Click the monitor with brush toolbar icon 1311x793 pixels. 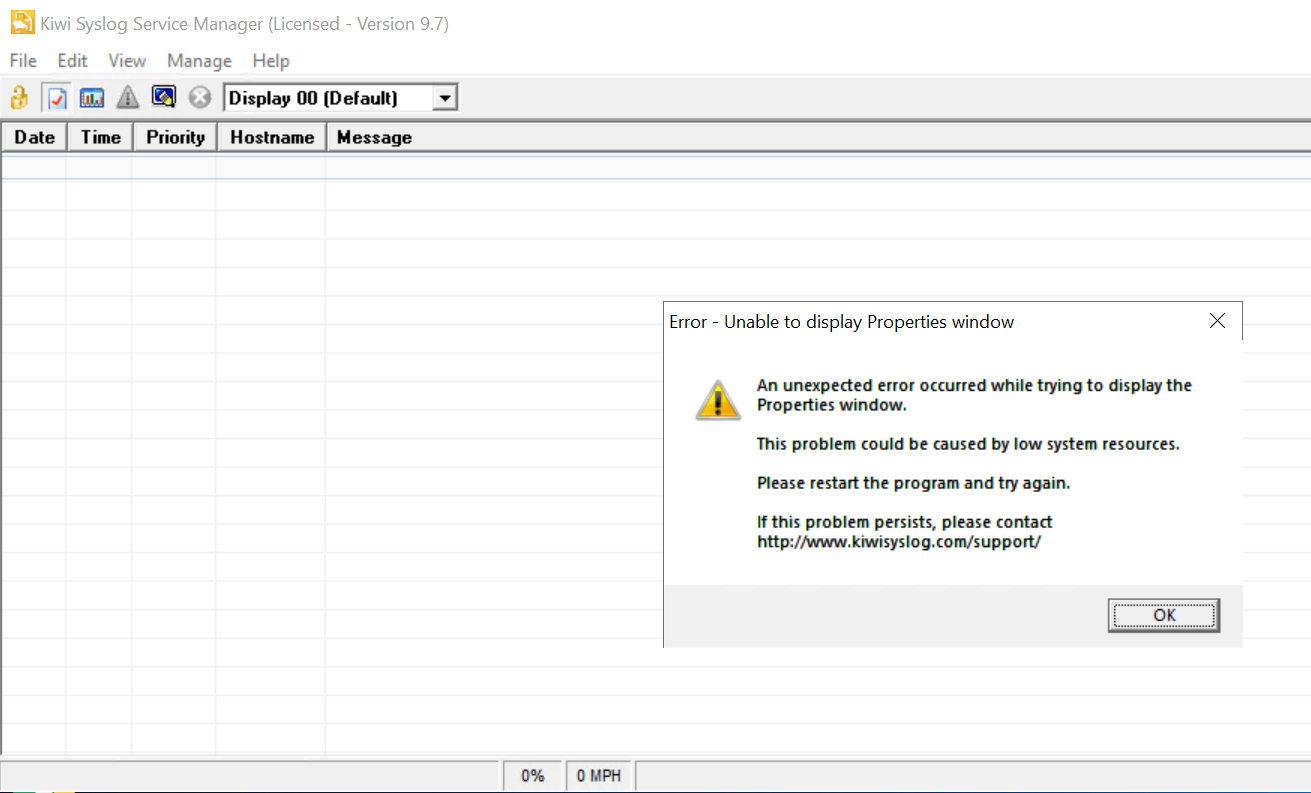(x=164, y=97)
